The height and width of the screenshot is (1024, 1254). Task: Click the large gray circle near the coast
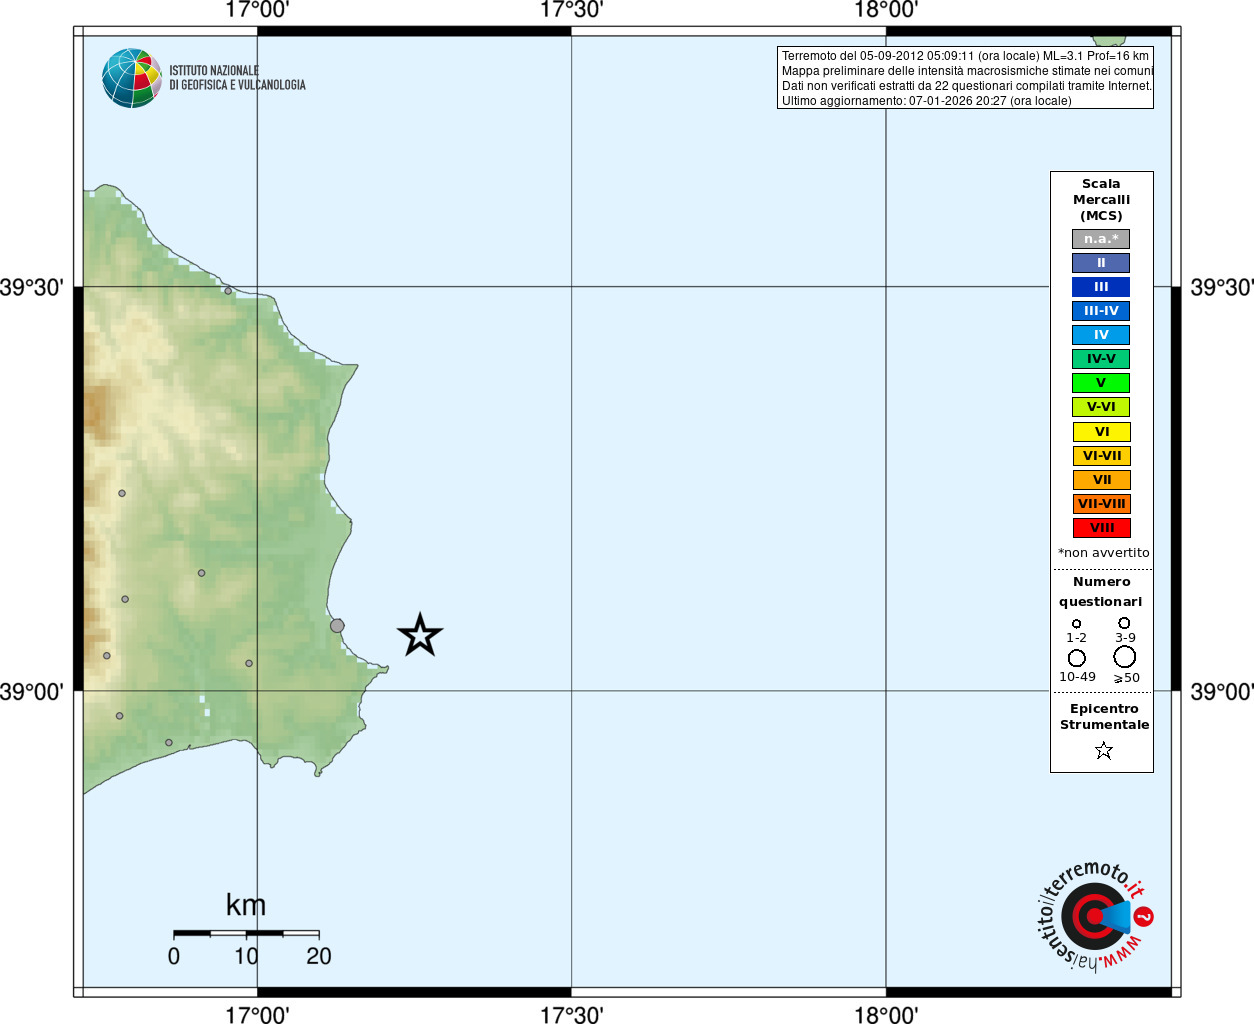337,626
